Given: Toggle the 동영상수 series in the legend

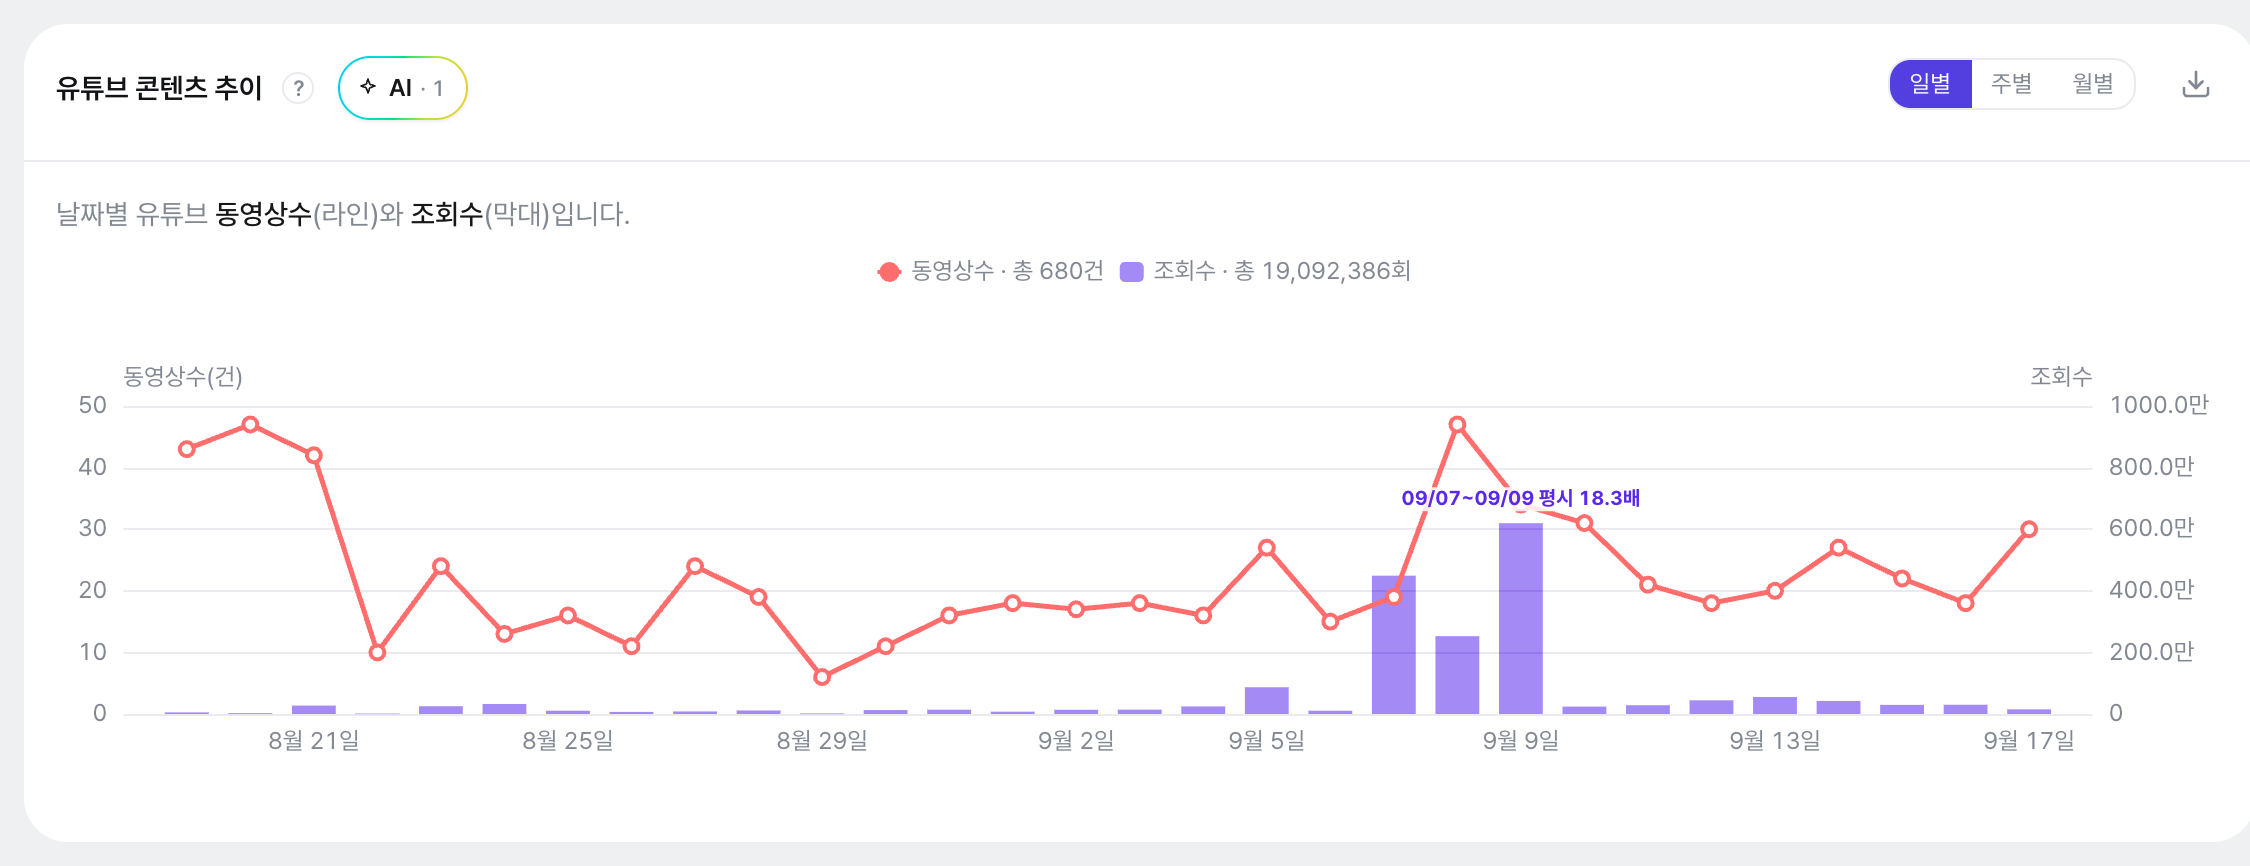Looking at the screenshot, I should [x=991, y=271].
